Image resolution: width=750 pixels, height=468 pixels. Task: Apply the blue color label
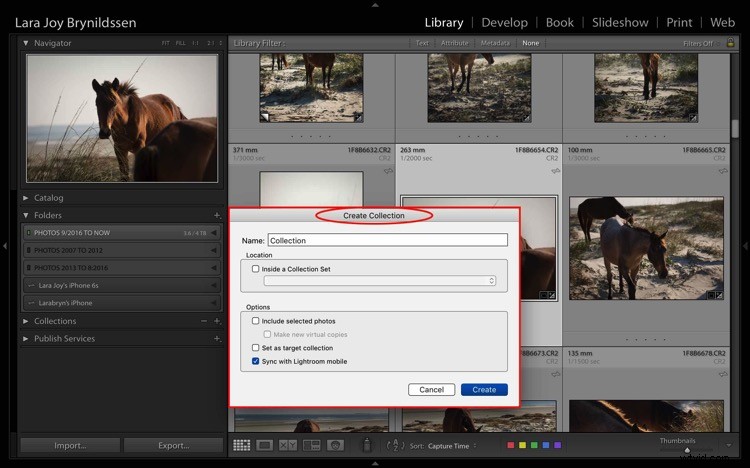(x=546, y=445)
